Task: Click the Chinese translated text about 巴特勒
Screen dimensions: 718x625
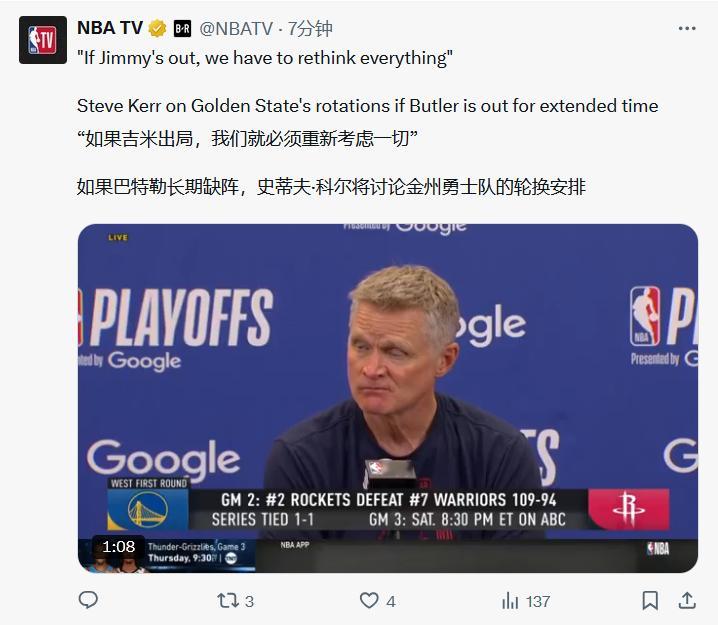Action: 331,187
